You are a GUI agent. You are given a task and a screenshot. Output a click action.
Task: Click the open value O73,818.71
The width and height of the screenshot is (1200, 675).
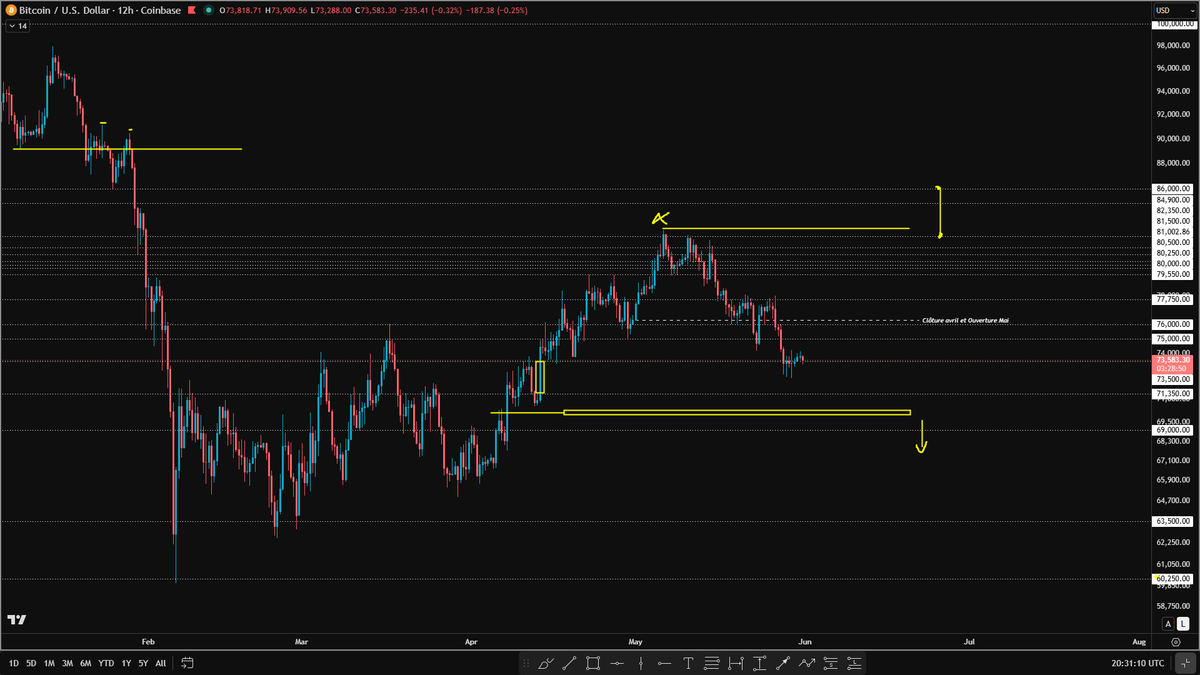tap(242, 10)
